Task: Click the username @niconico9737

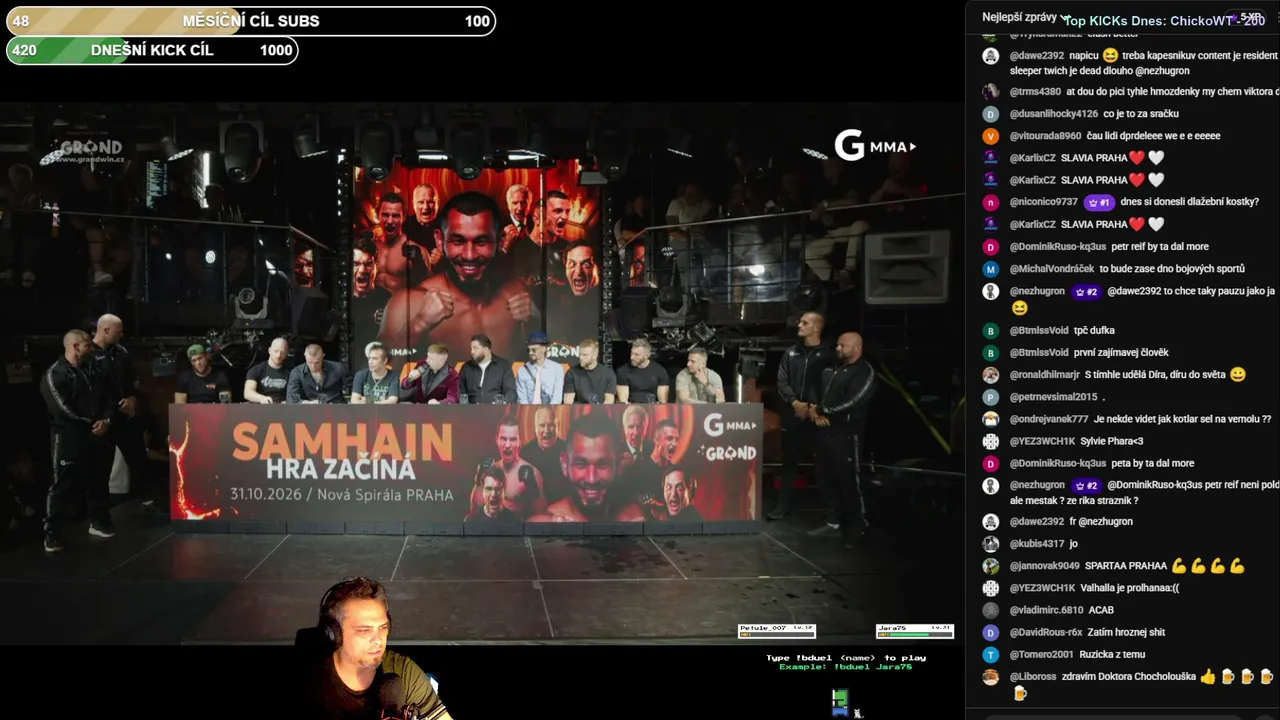Action: pos(1044,202)
